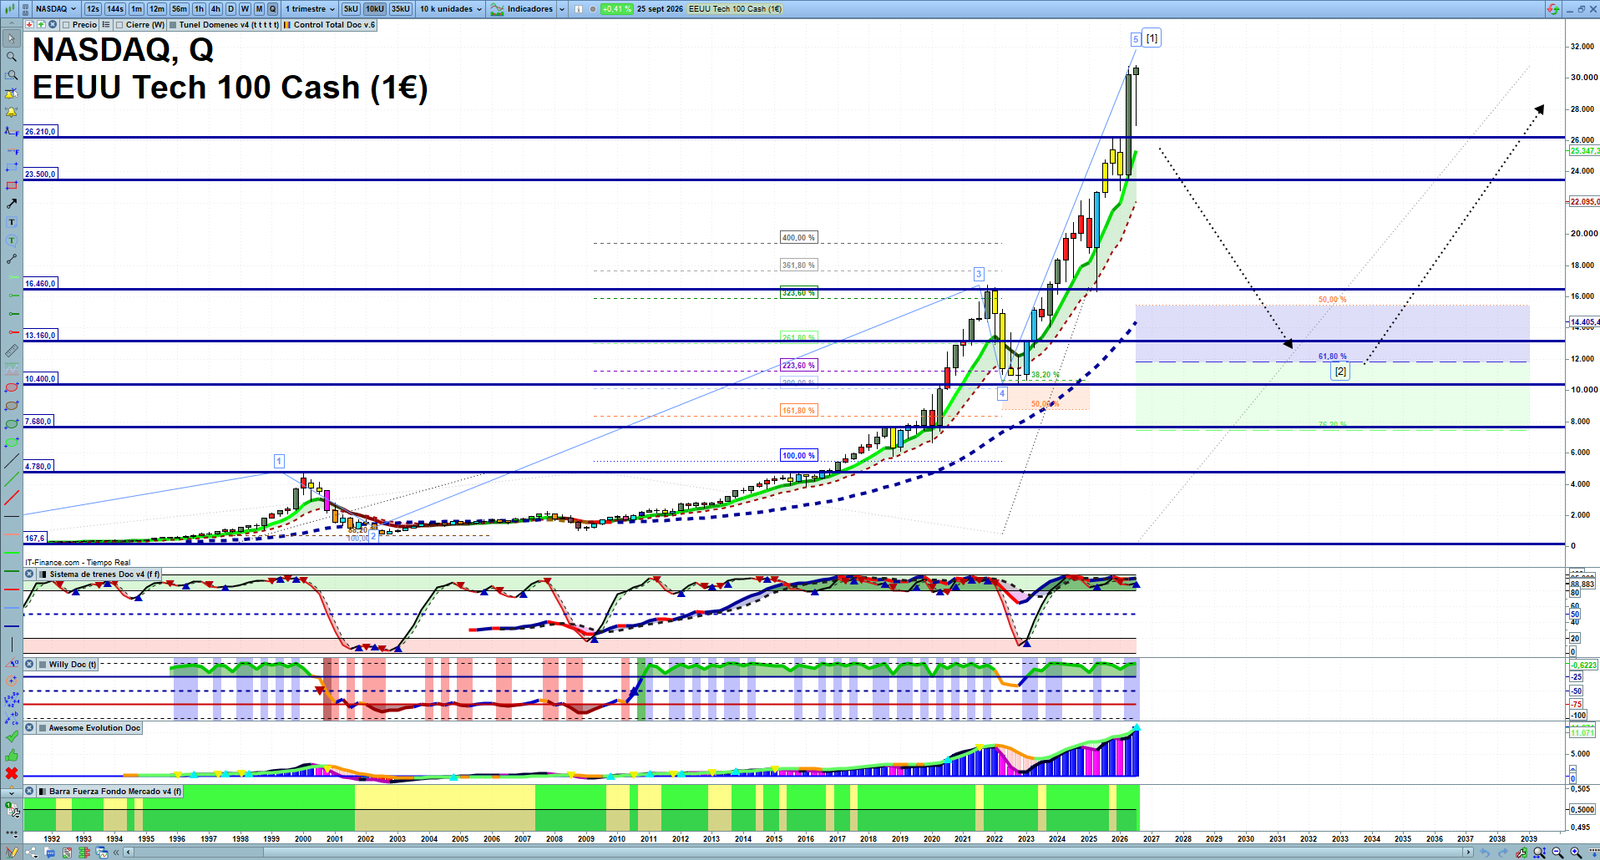Viewport: 1600px width, 860px height.
Task: Choose the green diagonal line tool
Action: (x=11, y=480)
